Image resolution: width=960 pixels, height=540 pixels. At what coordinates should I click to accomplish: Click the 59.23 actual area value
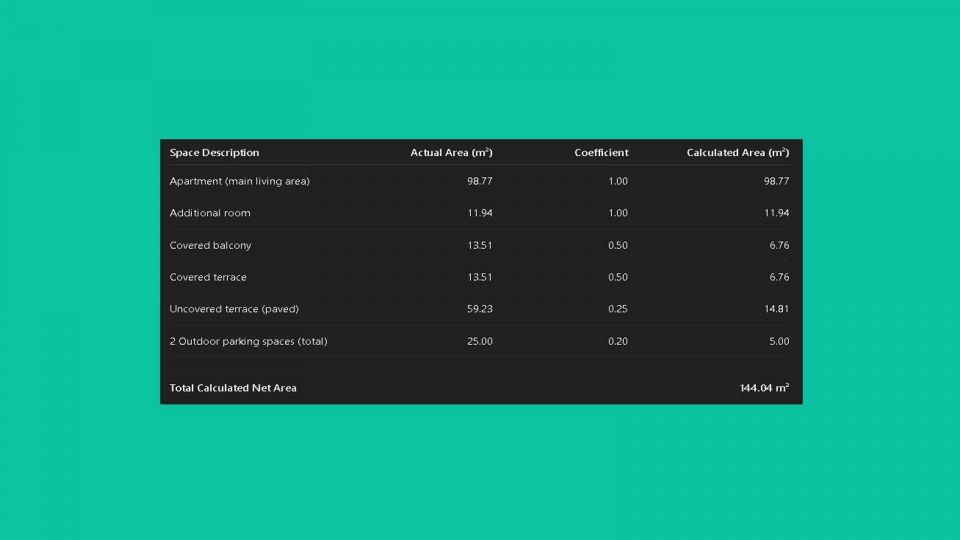480,309
